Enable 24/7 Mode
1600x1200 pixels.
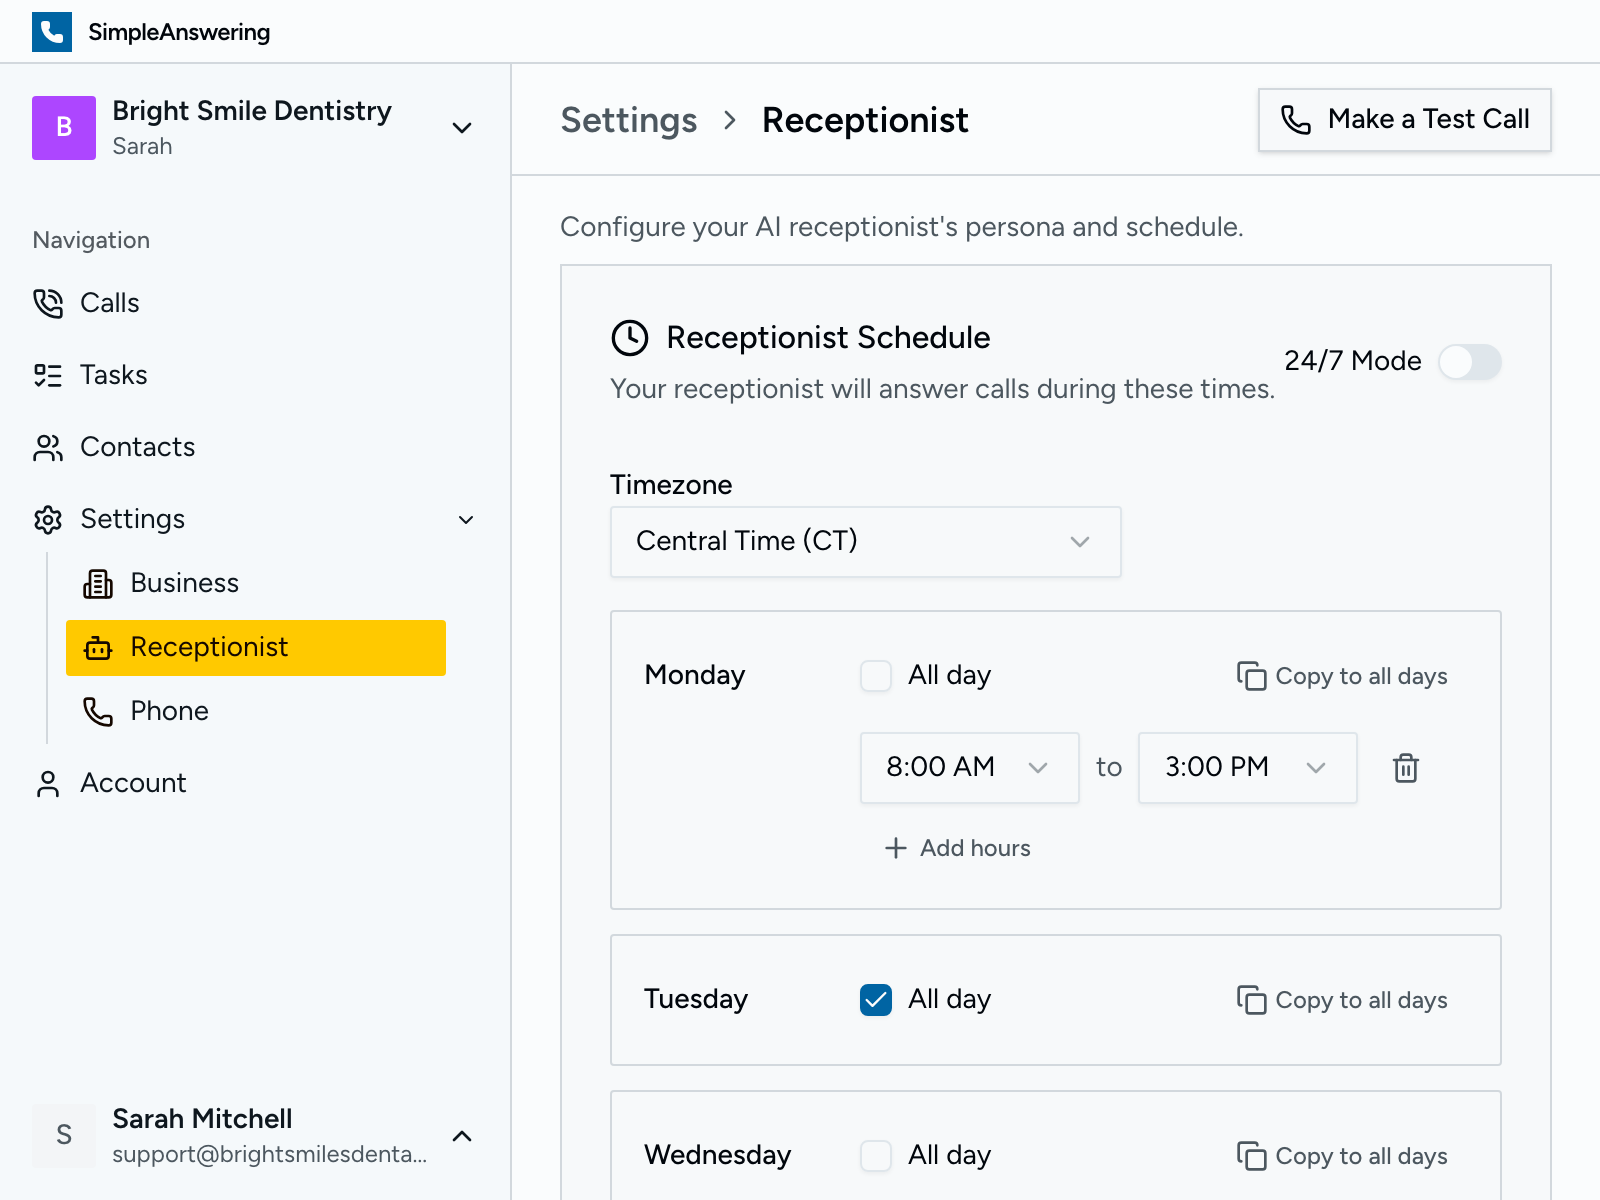pos(1470,362)
